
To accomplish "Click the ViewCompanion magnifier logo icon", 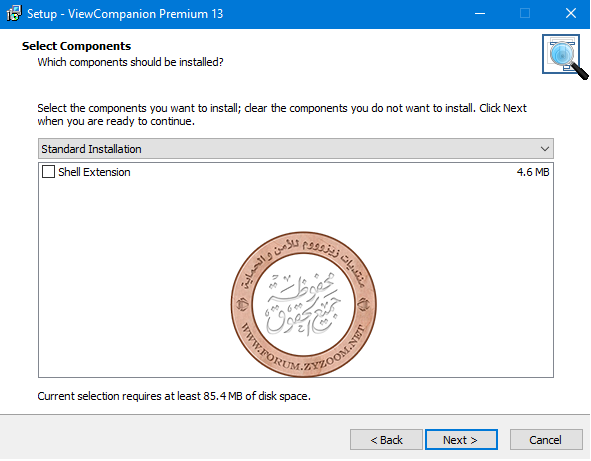I will [564, 57].
